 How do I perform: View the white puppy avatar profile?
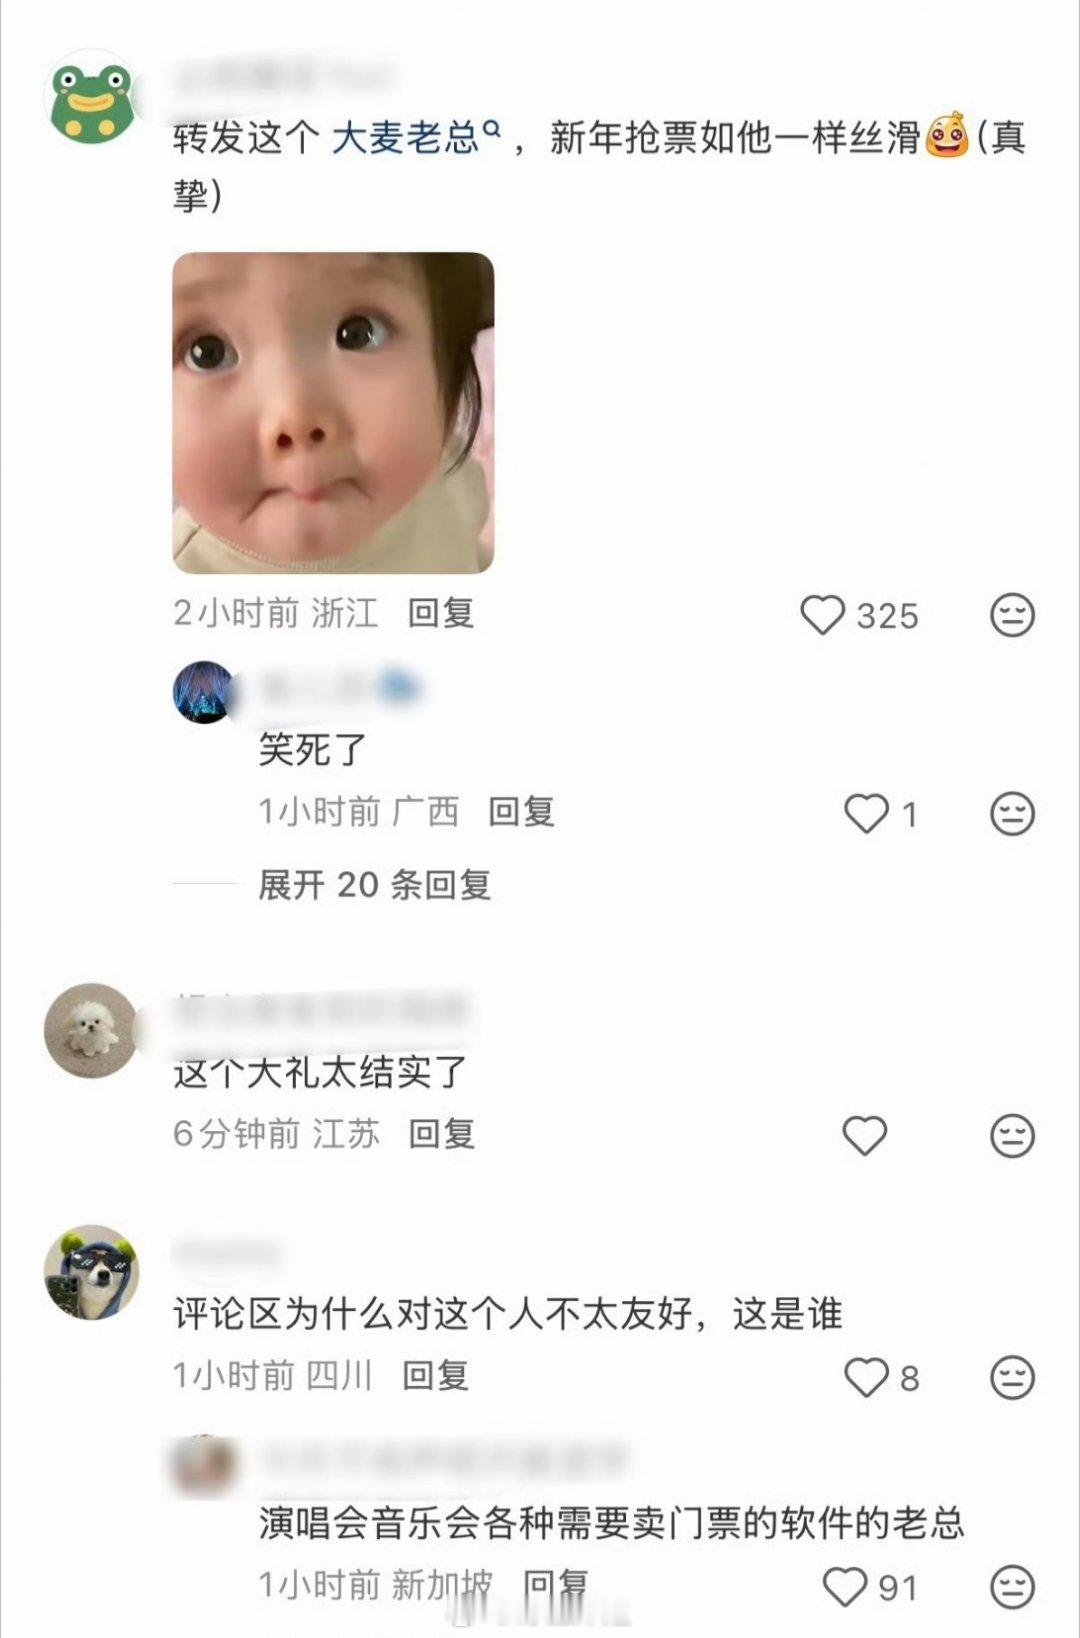pyautogui.click(x=92, y=1030)
